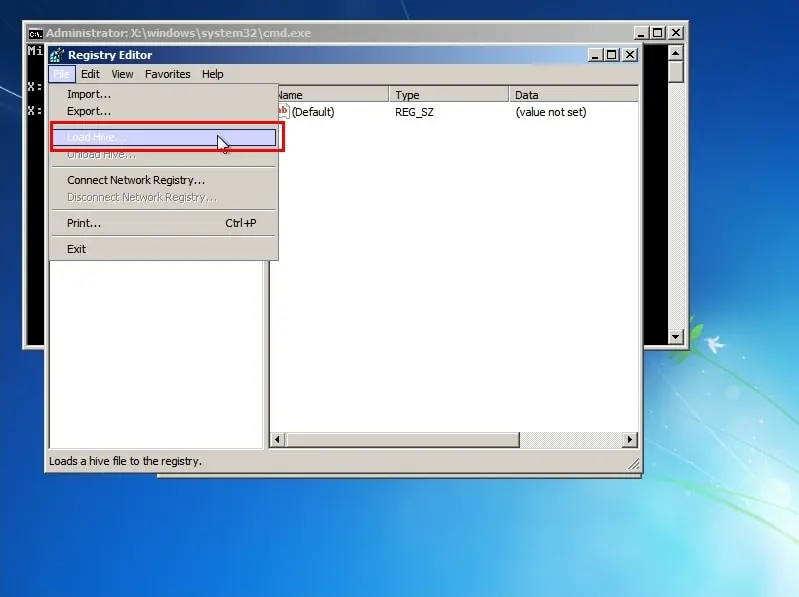The height and width of the screenshot is (597, 799).
Task: Click the right arrow of horizontal scrollbar
Action: pyautogui.click(x=630, y=440)
